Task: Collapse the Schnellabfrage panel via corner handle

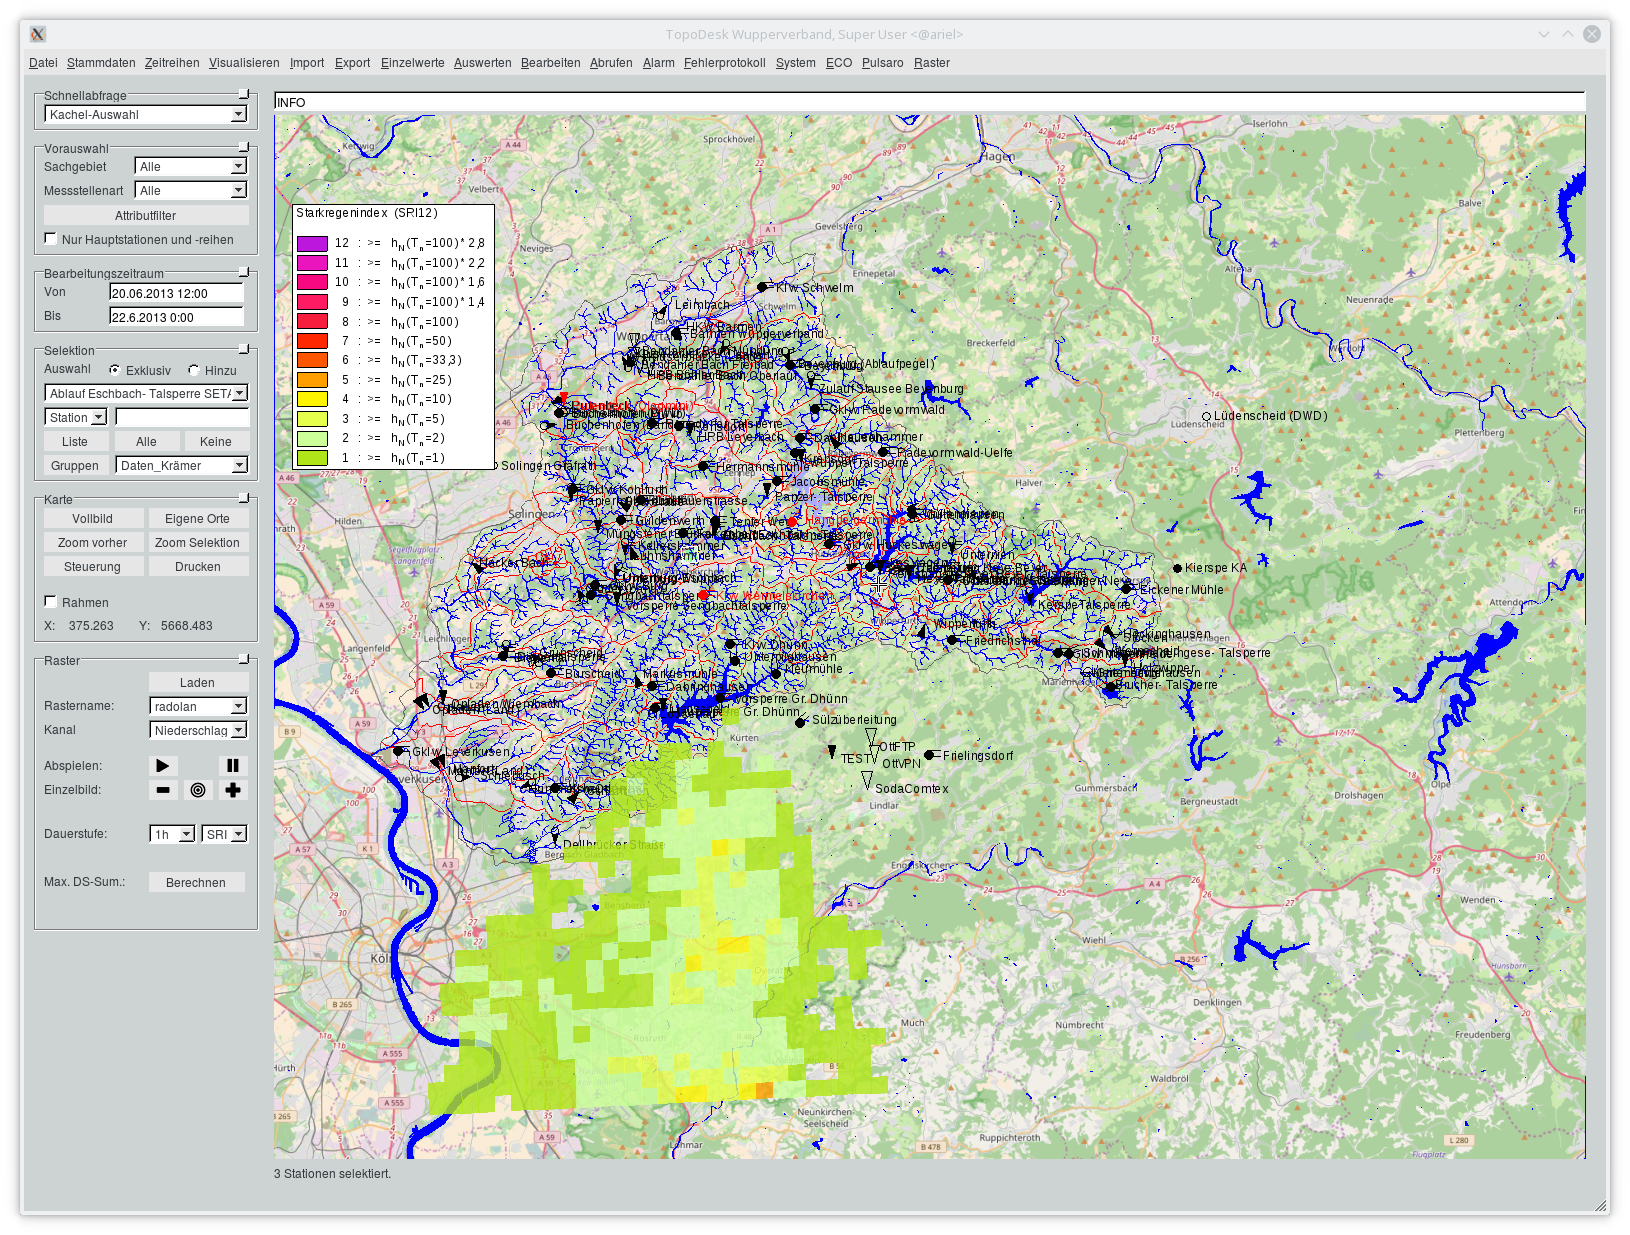Action: (x=243, y=94)
